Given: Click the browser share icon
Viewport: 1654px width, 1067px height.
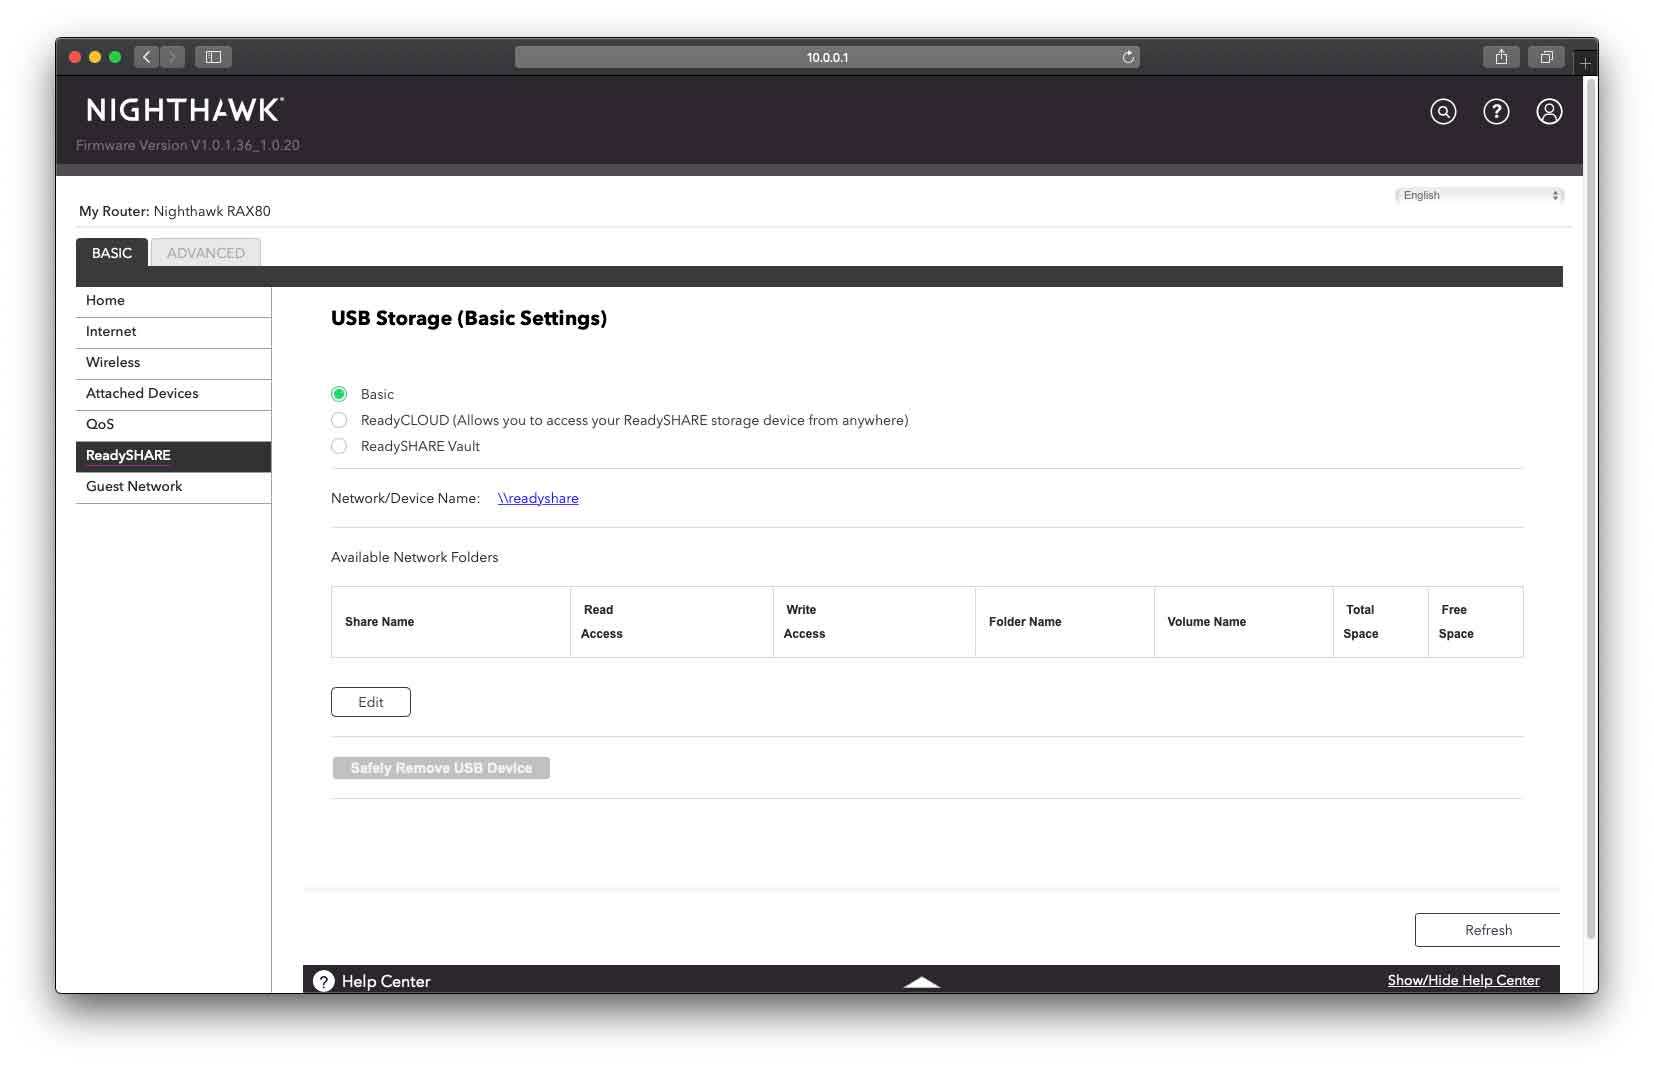Looking at the screenshot, I should 1501,57.
